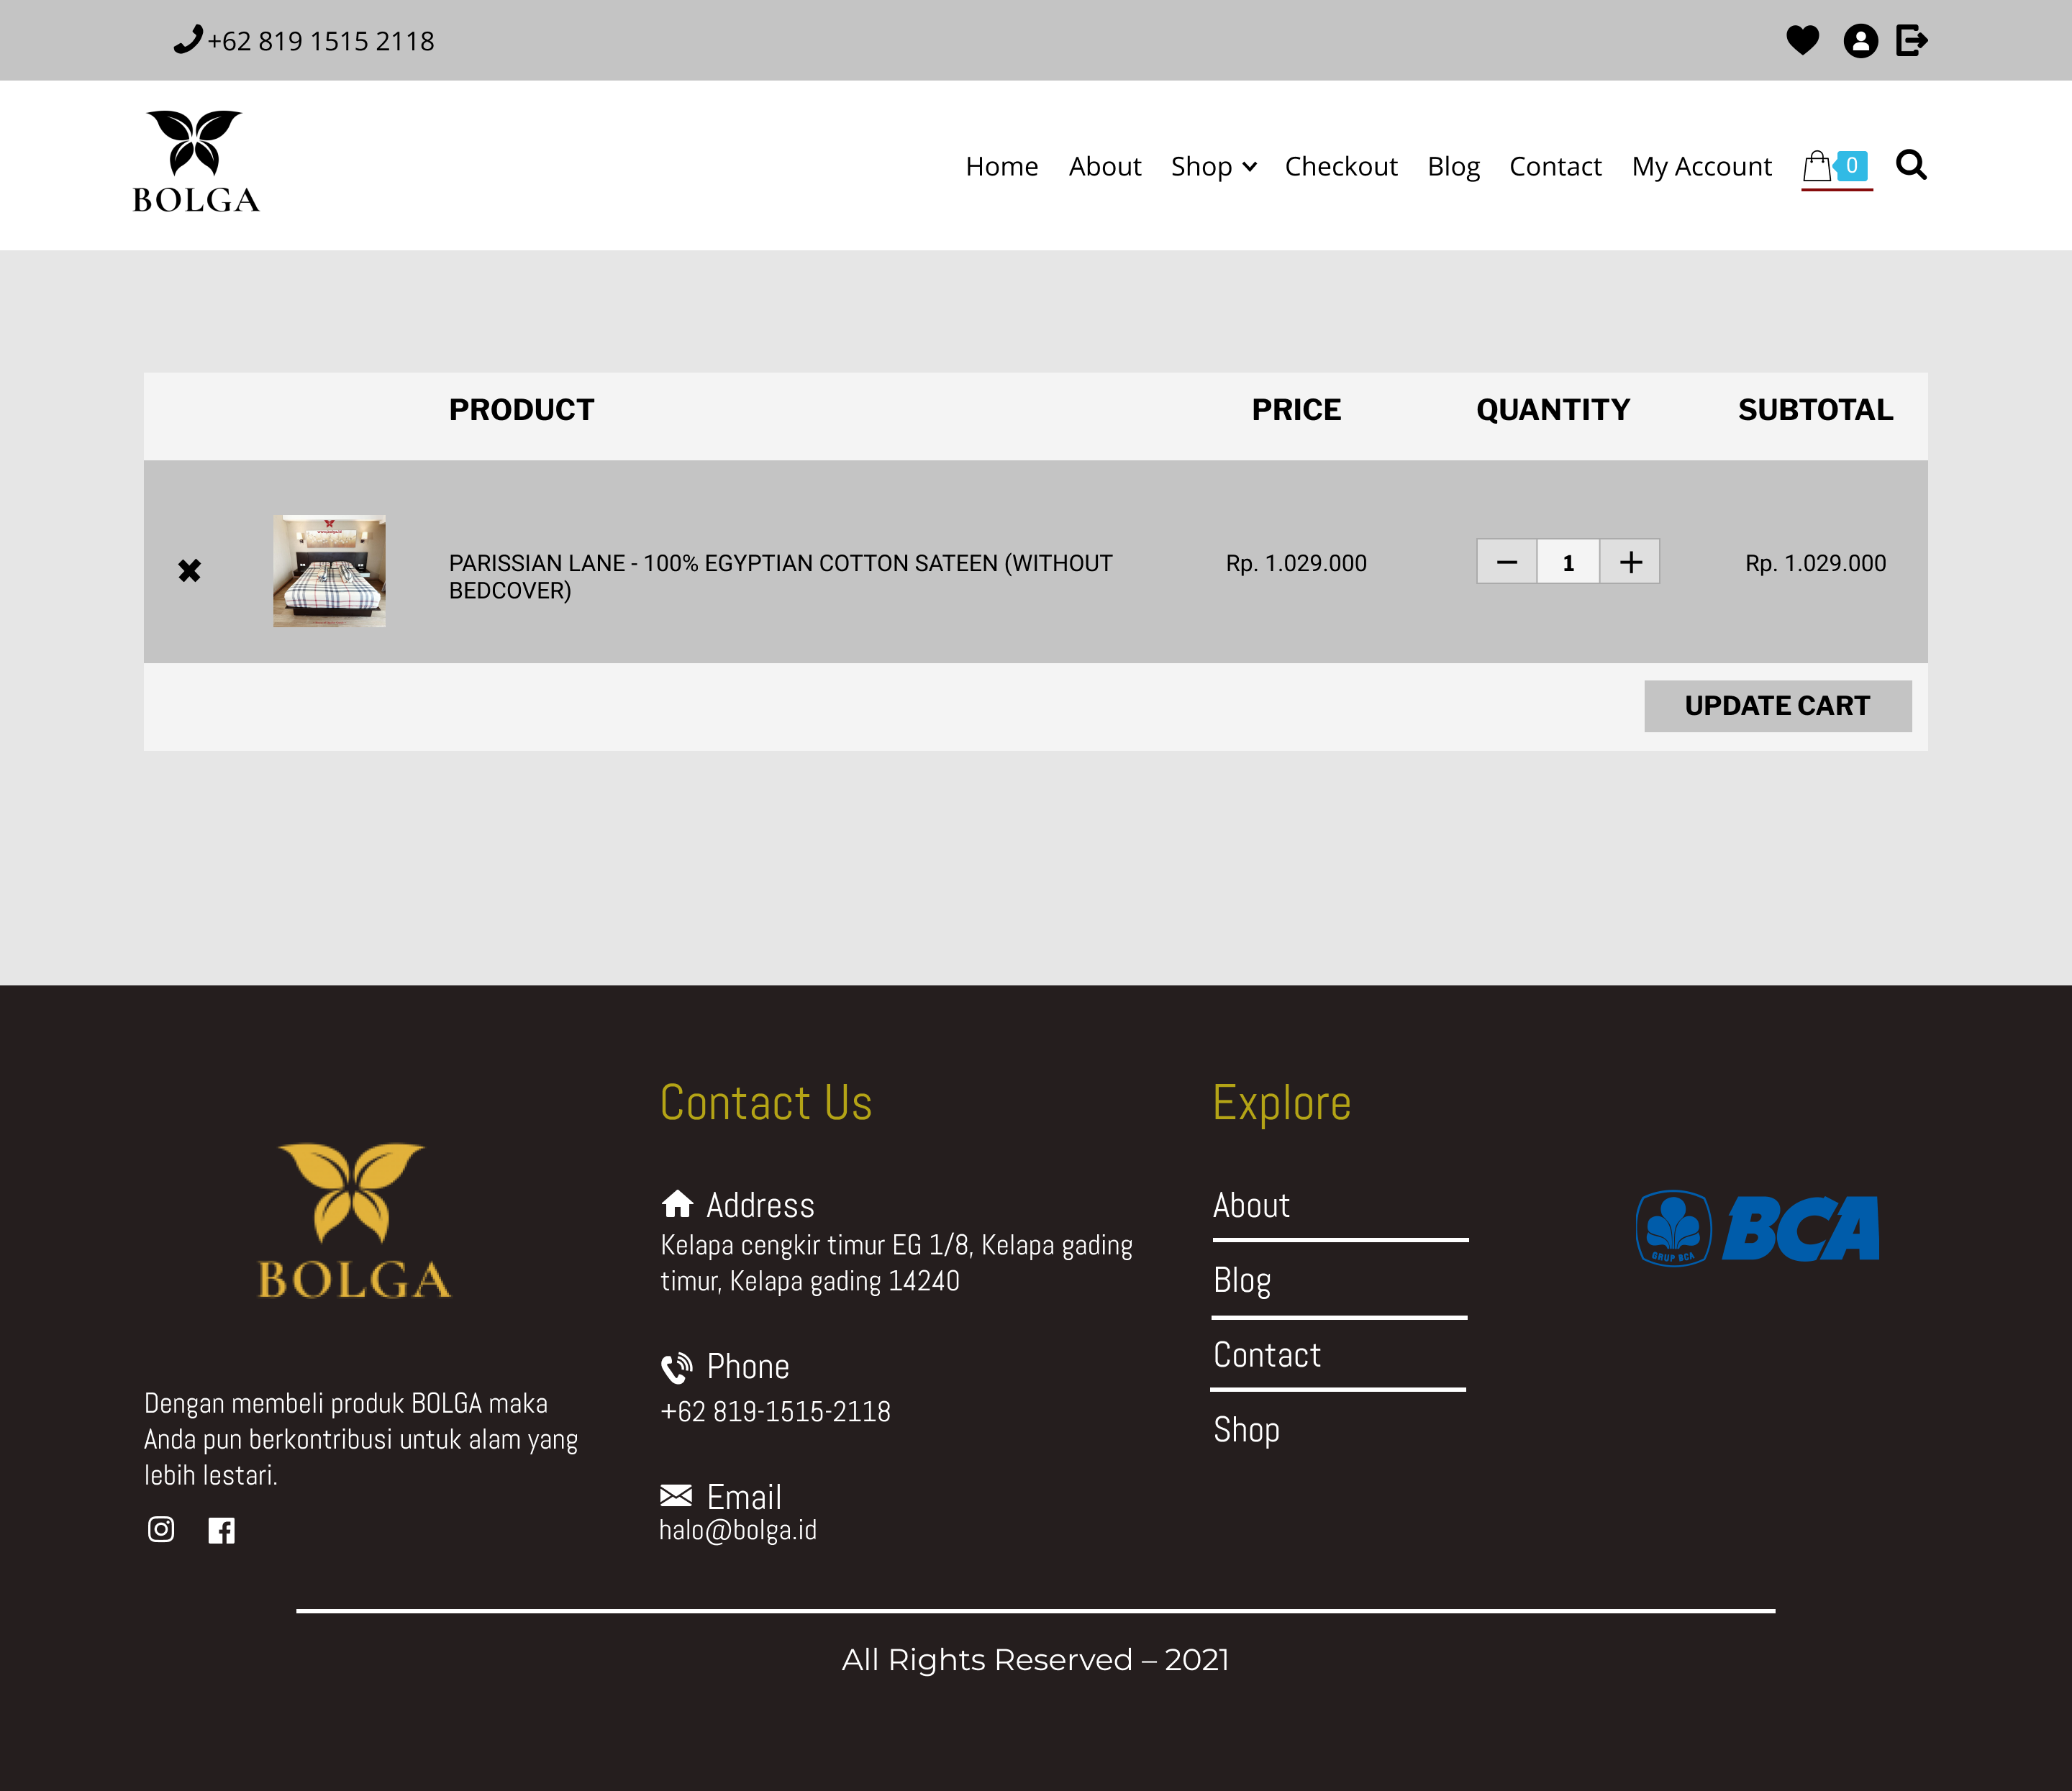Screen dimensions: 2072x1791
Task: Open the About page from the header menu
Action: click(x=1104, y=166)
